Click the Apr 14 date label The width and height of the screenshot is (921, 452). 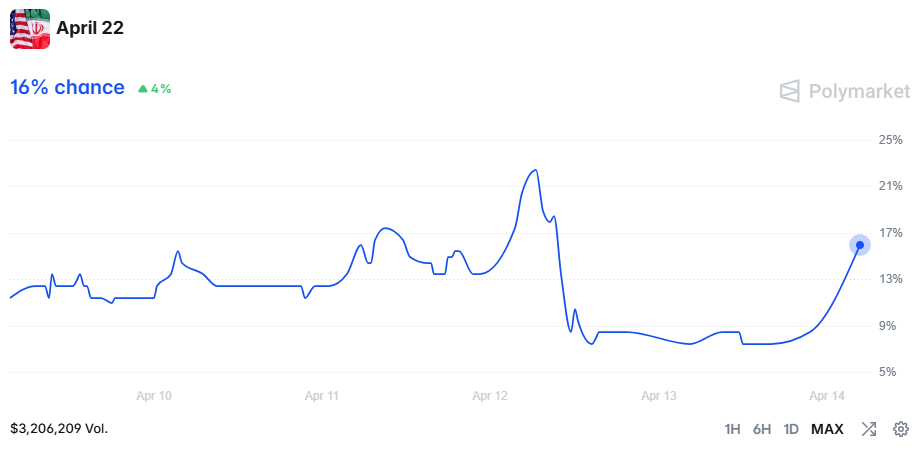[828, 396]
